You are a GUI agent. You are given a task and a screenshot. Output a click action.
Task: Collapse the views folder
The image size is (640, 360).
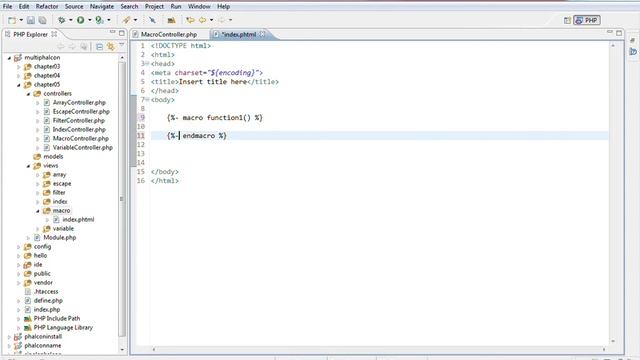click(x=29, y=166)
